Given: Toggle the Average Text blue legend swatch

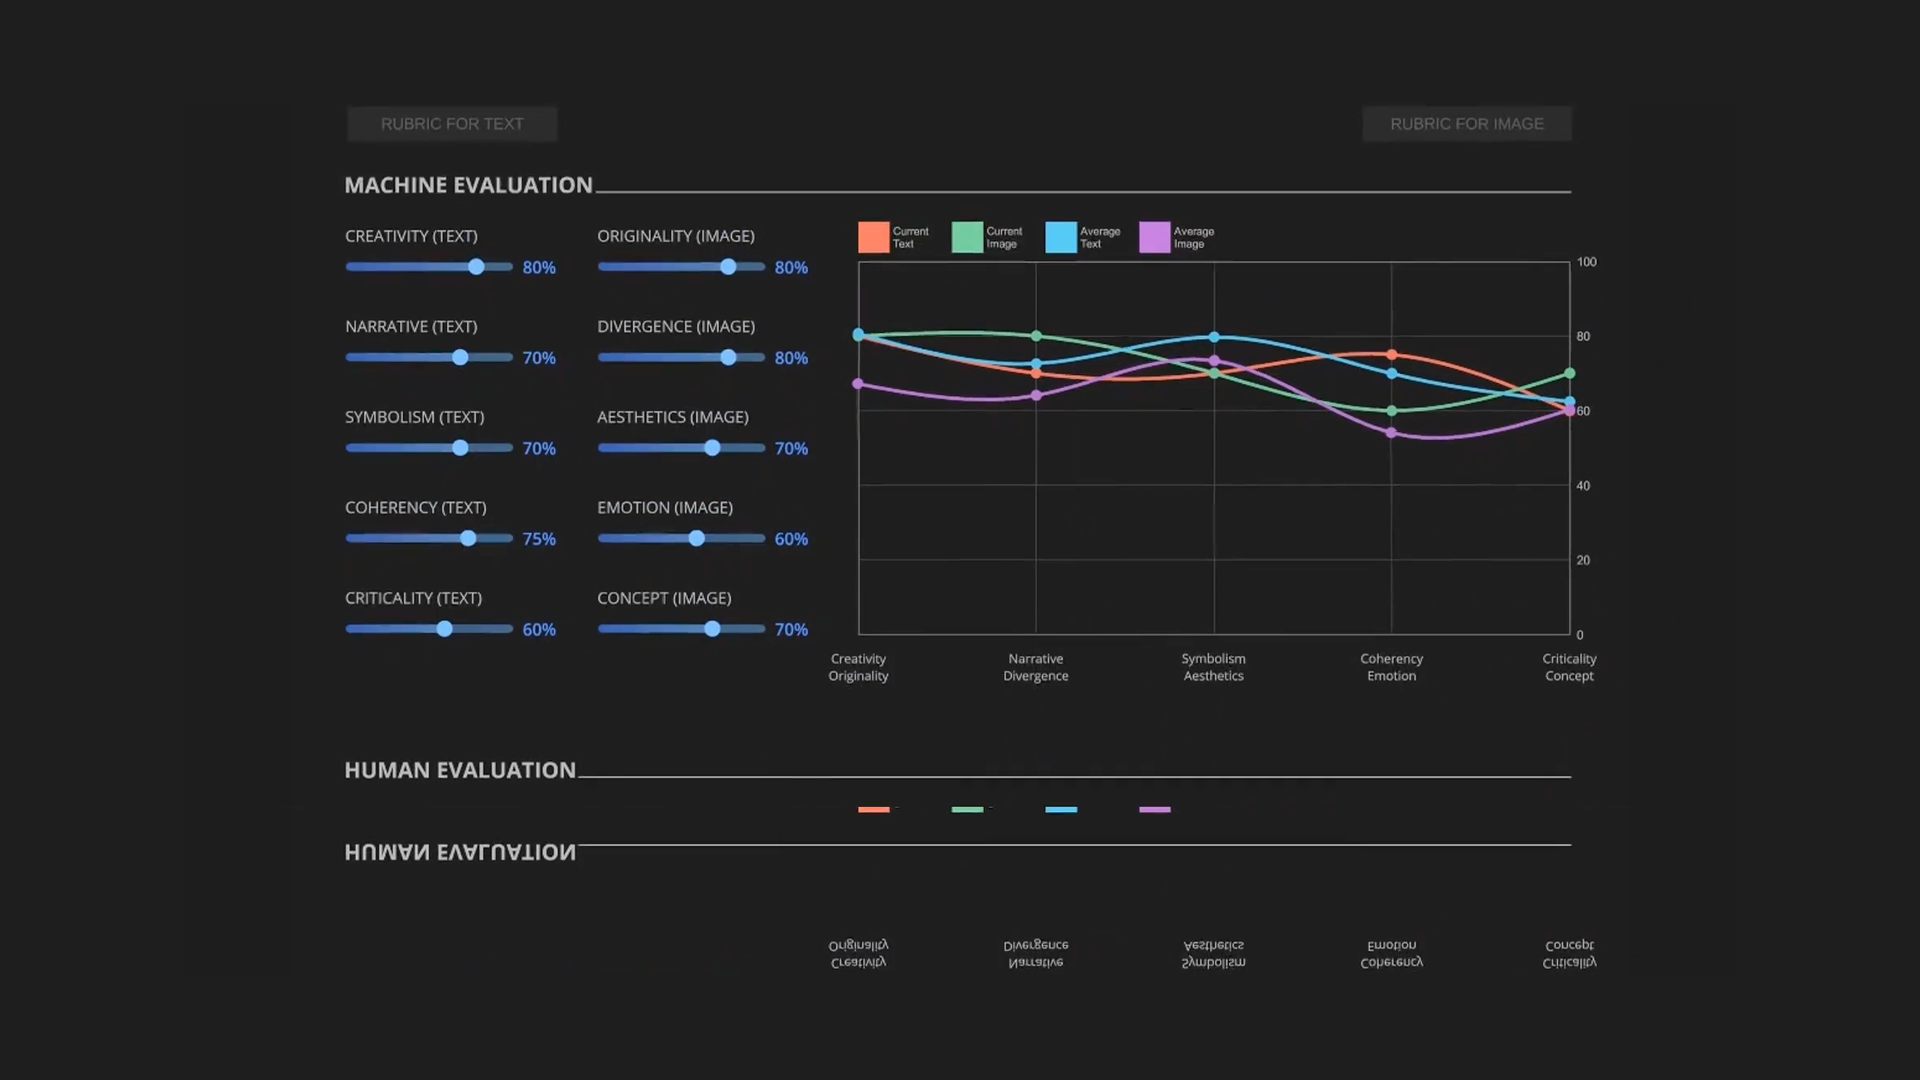Looking at the screenshot, I should (1061, 237).
